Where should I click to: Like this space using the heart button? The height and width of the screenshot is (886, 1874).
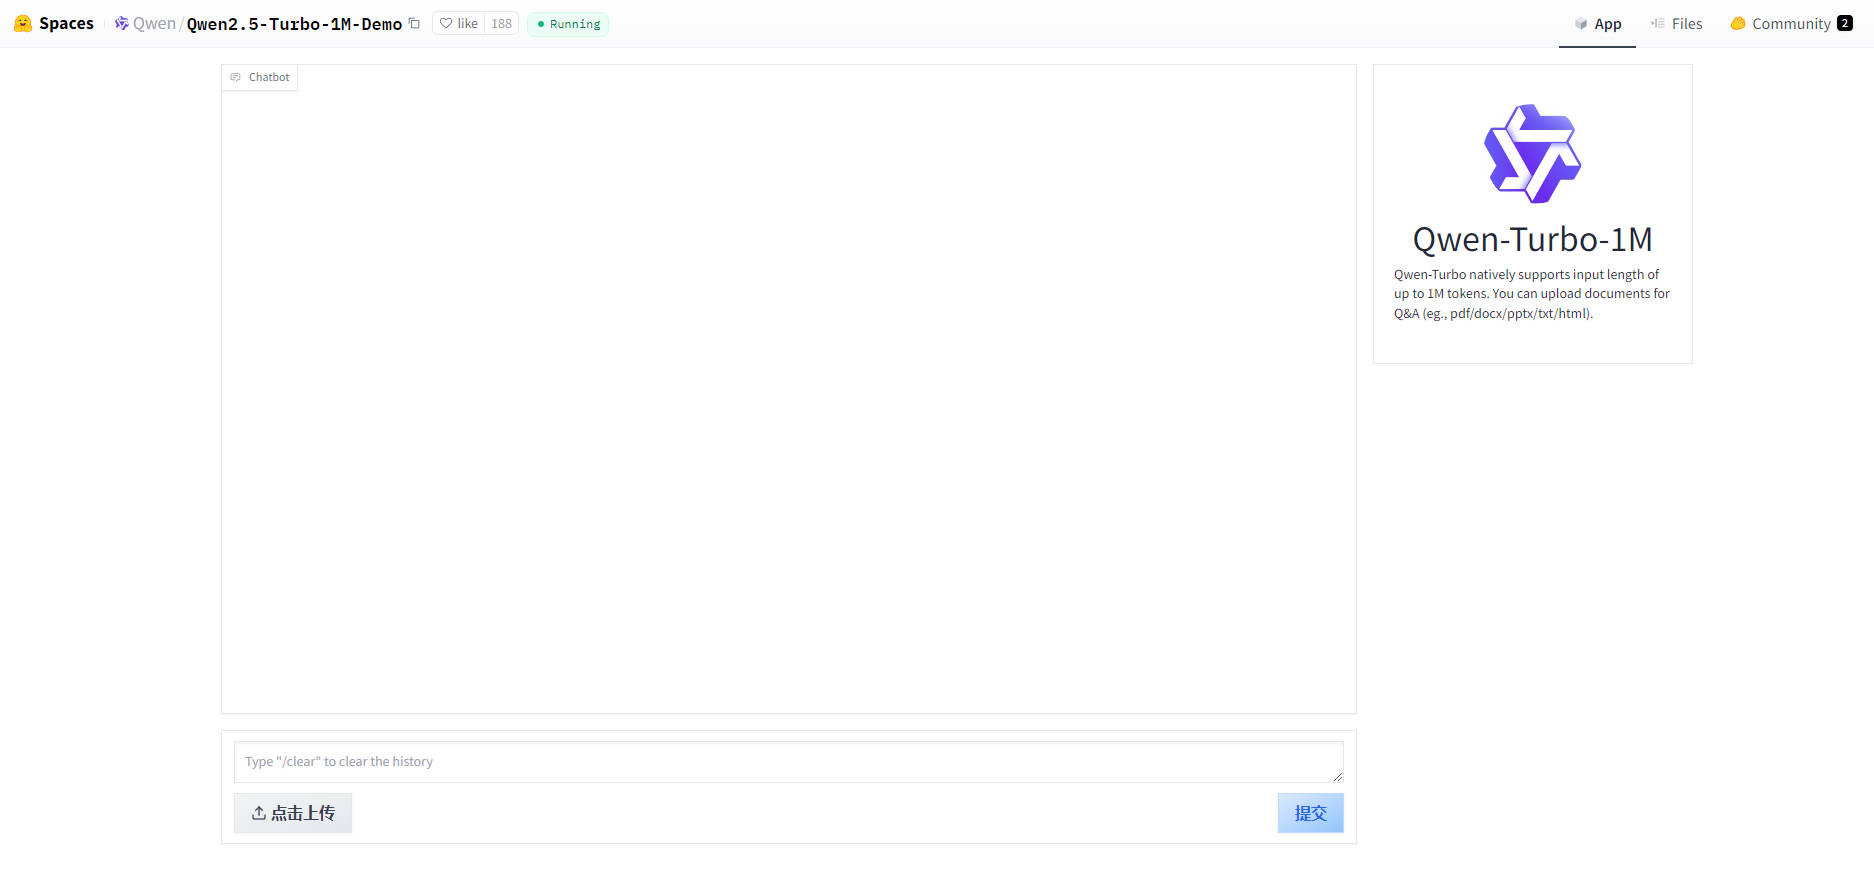[459, 23]
